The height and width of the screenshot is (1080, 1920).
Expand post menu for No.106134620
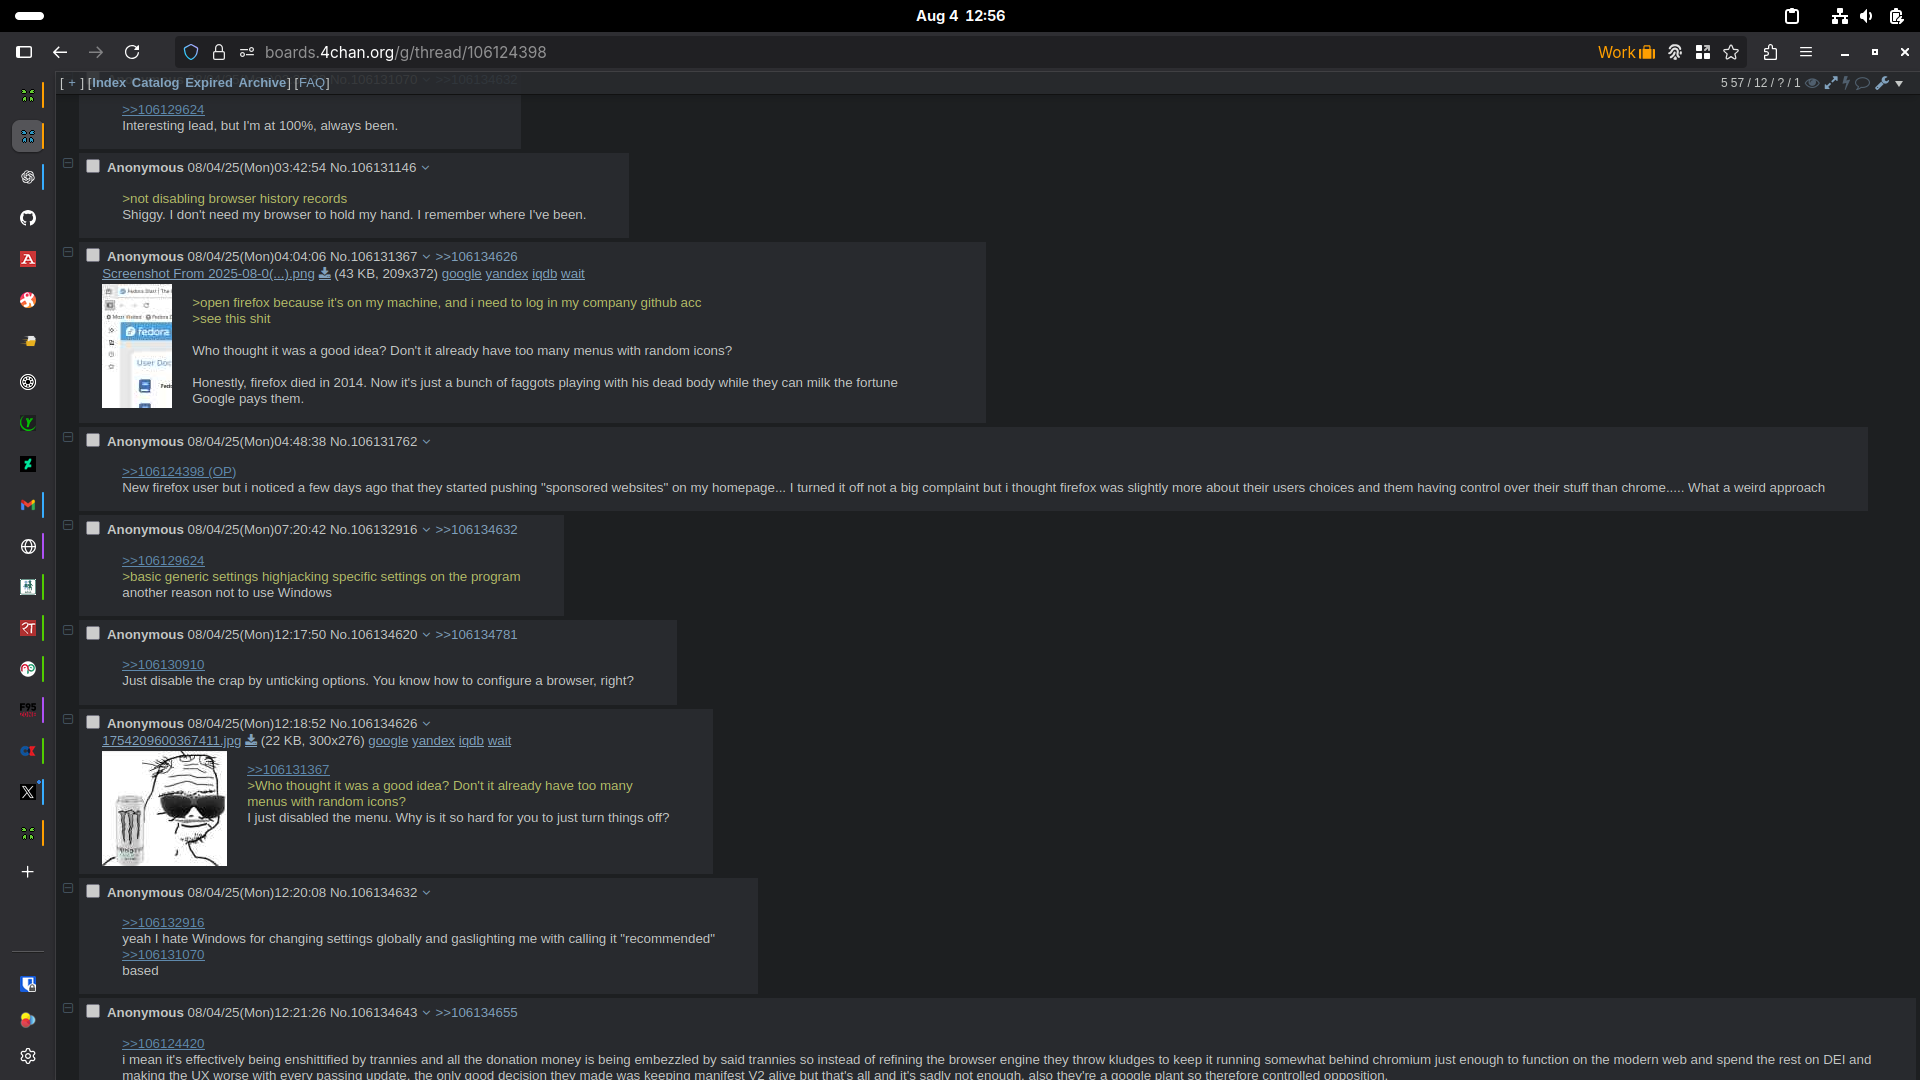coord(426,635)
